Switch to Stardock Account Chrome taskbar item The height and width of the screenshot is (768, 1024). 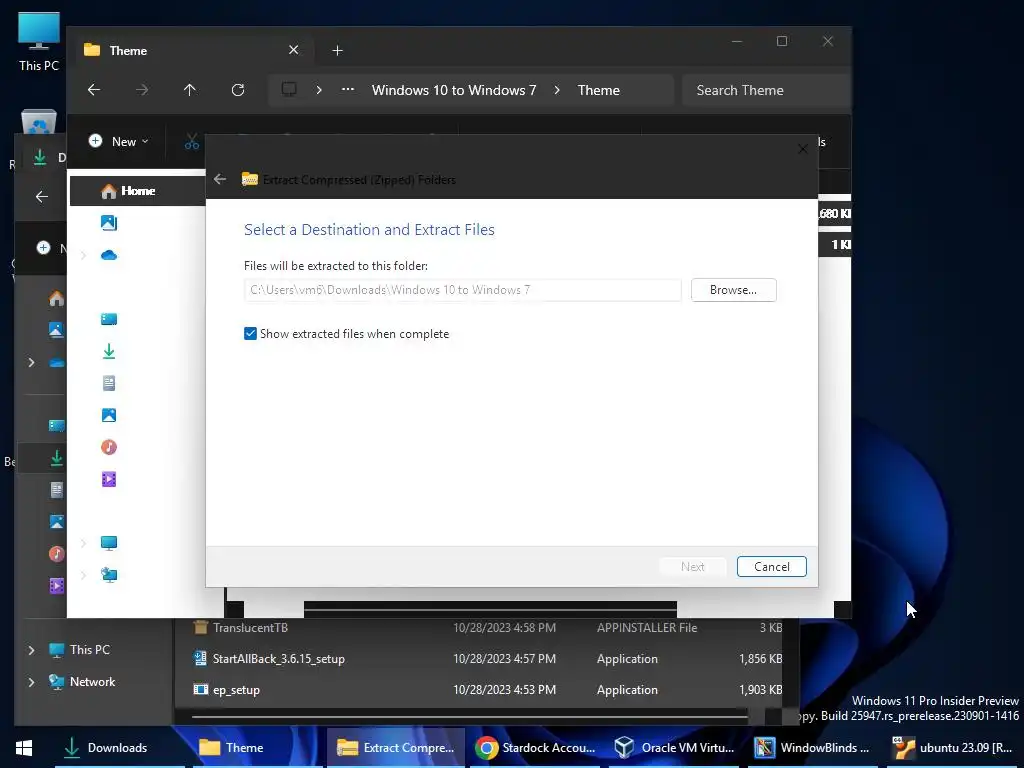536,748
